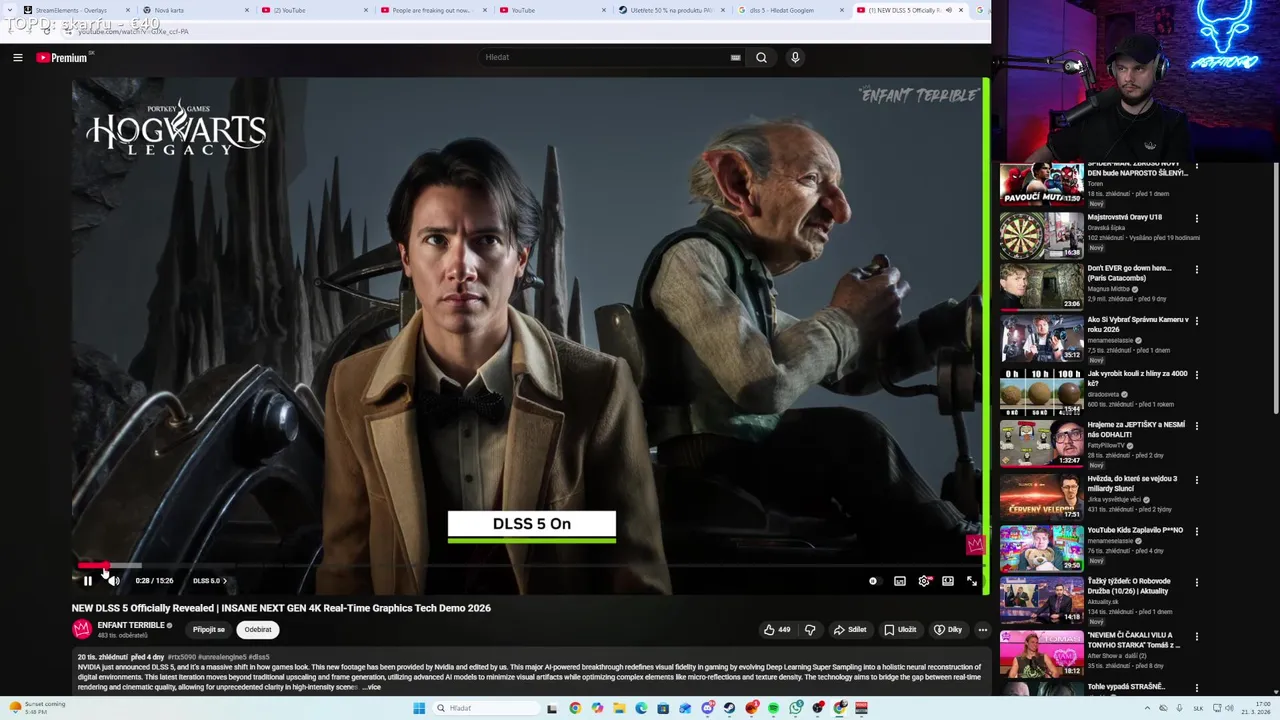This screenshot has width=1280, height=720.
Task: Open player settings gear menu
Action: point(924,581)
